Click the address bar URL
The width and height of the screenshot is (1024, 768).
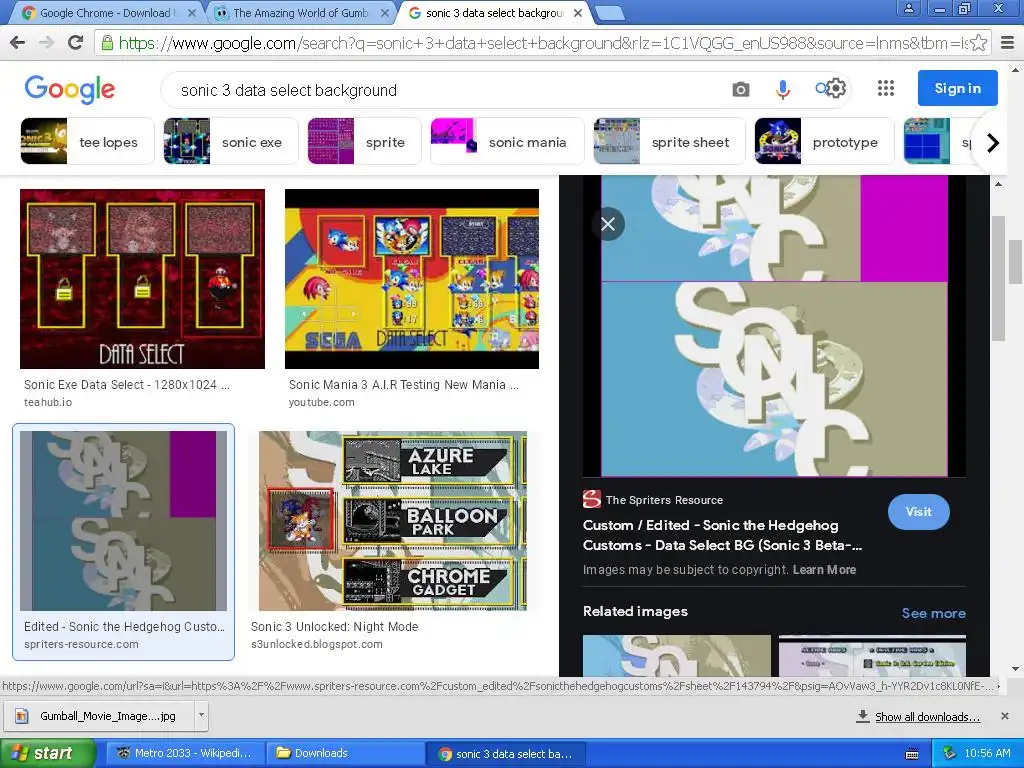[x=543, y=43]
